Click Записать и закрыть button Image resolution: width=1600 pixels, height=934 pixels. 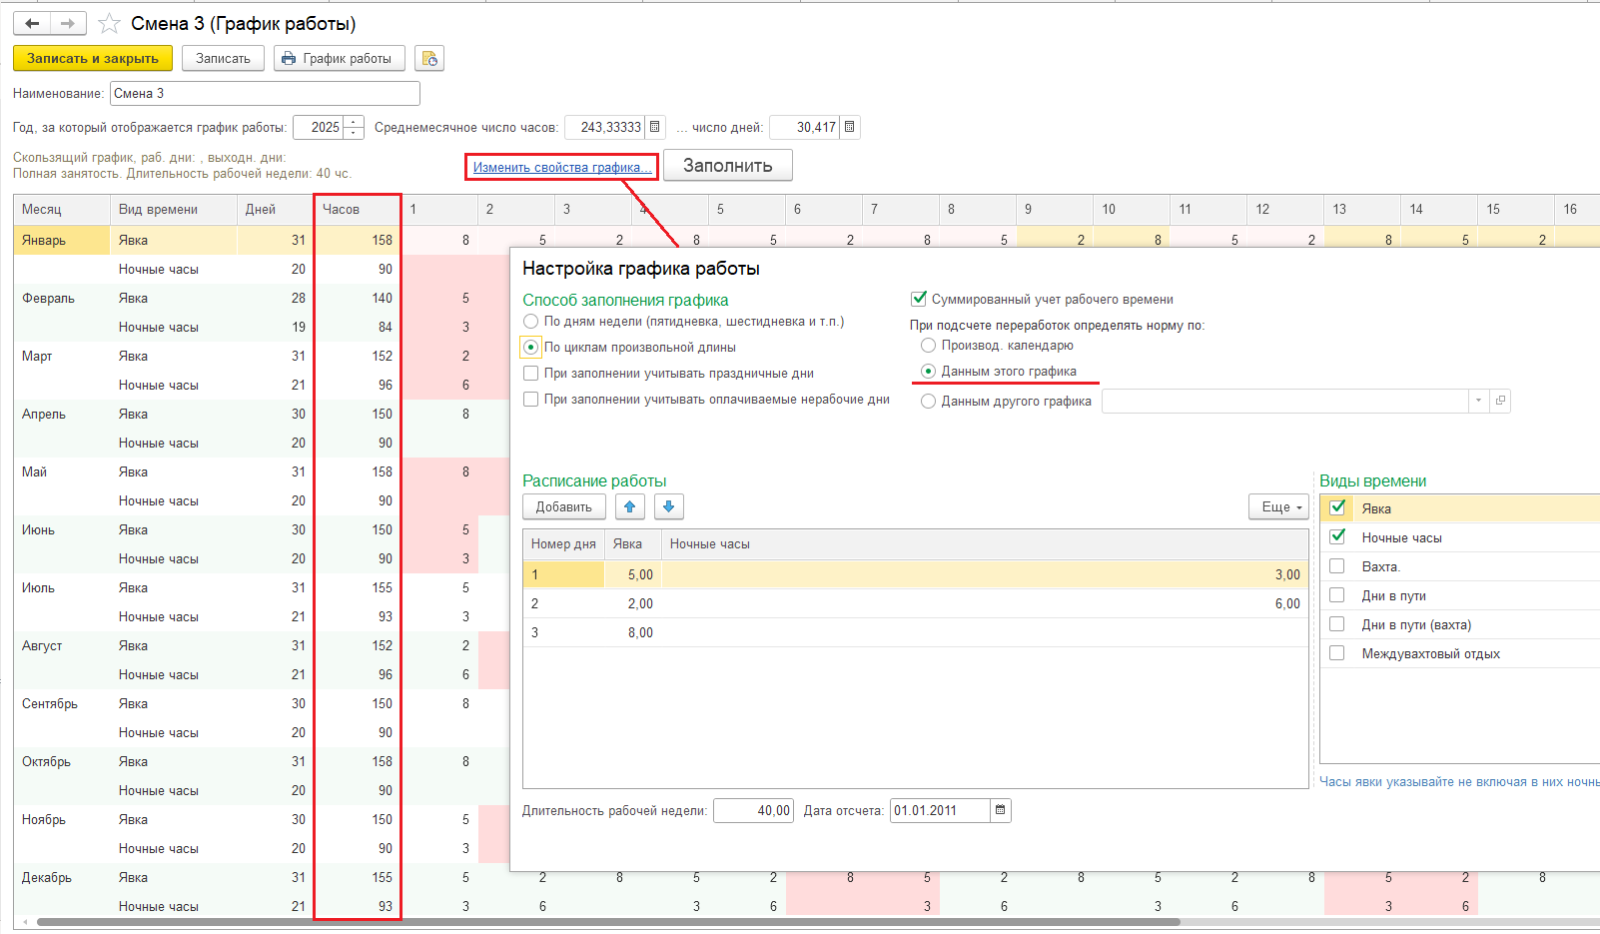(92, 59)
